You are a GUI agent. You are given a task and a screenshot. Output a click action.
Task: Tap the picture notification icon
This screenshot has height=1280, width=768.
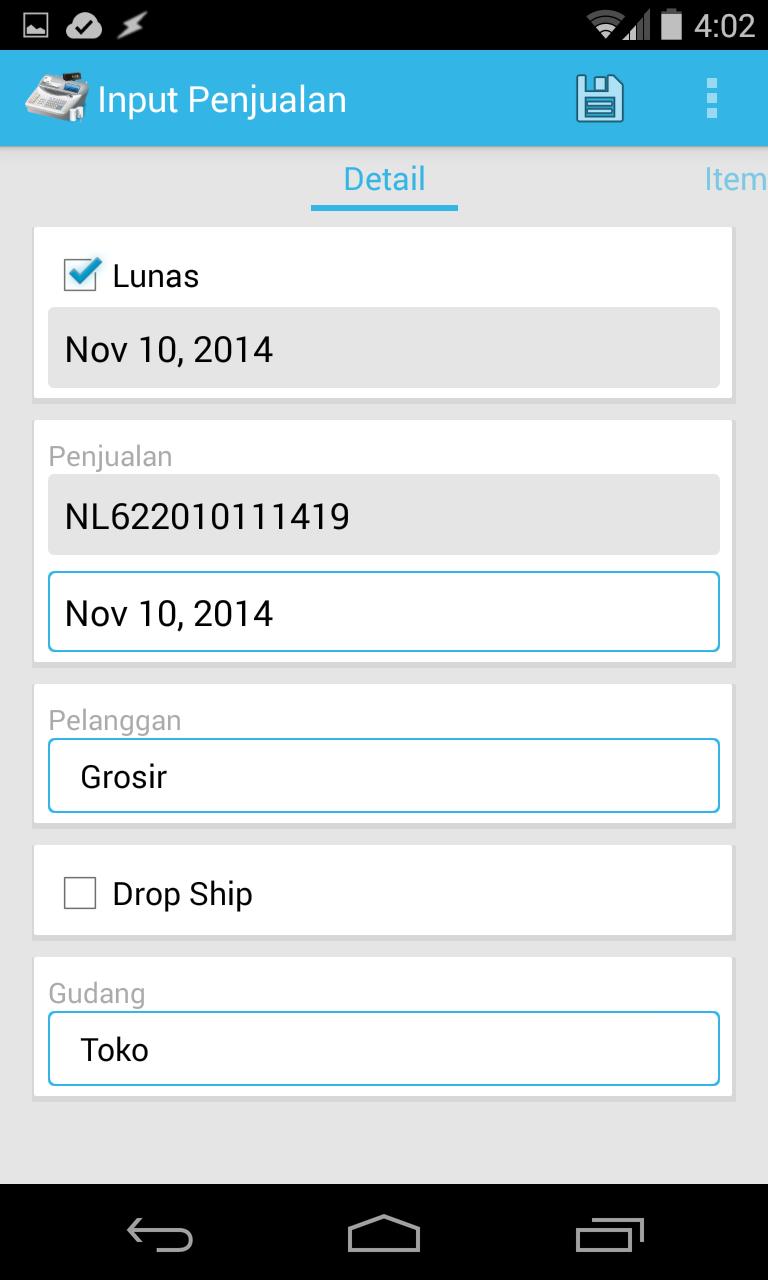(36, 26)
